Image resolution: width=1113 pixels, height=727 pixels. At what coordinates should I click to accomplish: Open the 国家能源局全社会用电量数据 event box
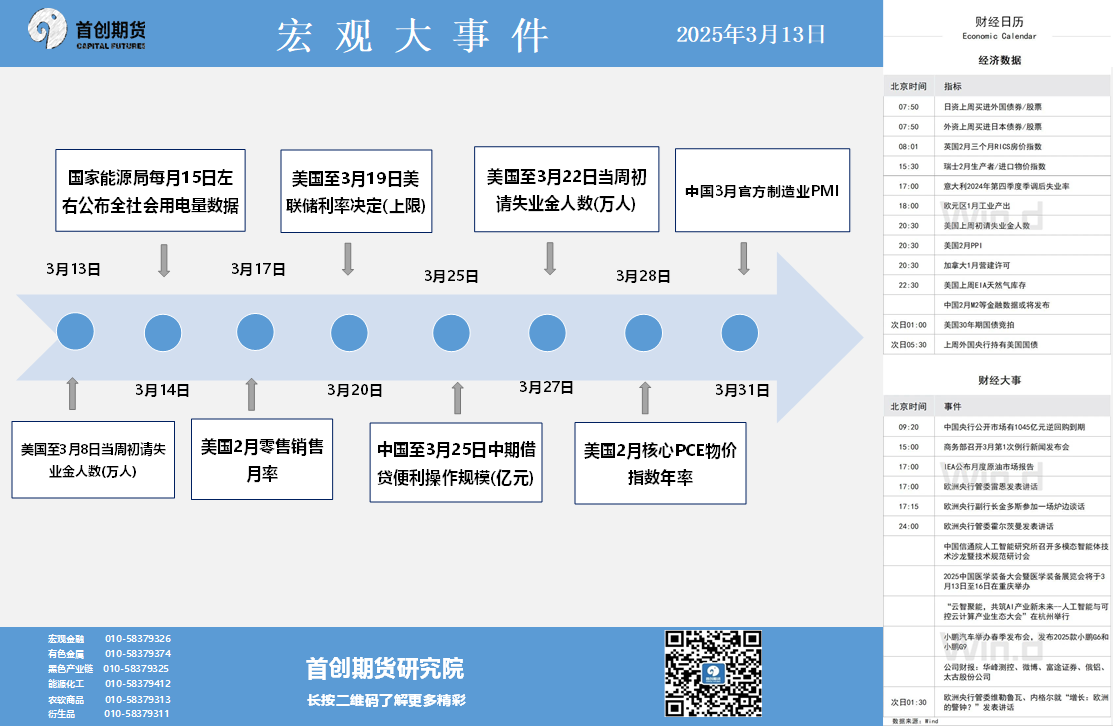pyautogui.click(x=150, y=190)
